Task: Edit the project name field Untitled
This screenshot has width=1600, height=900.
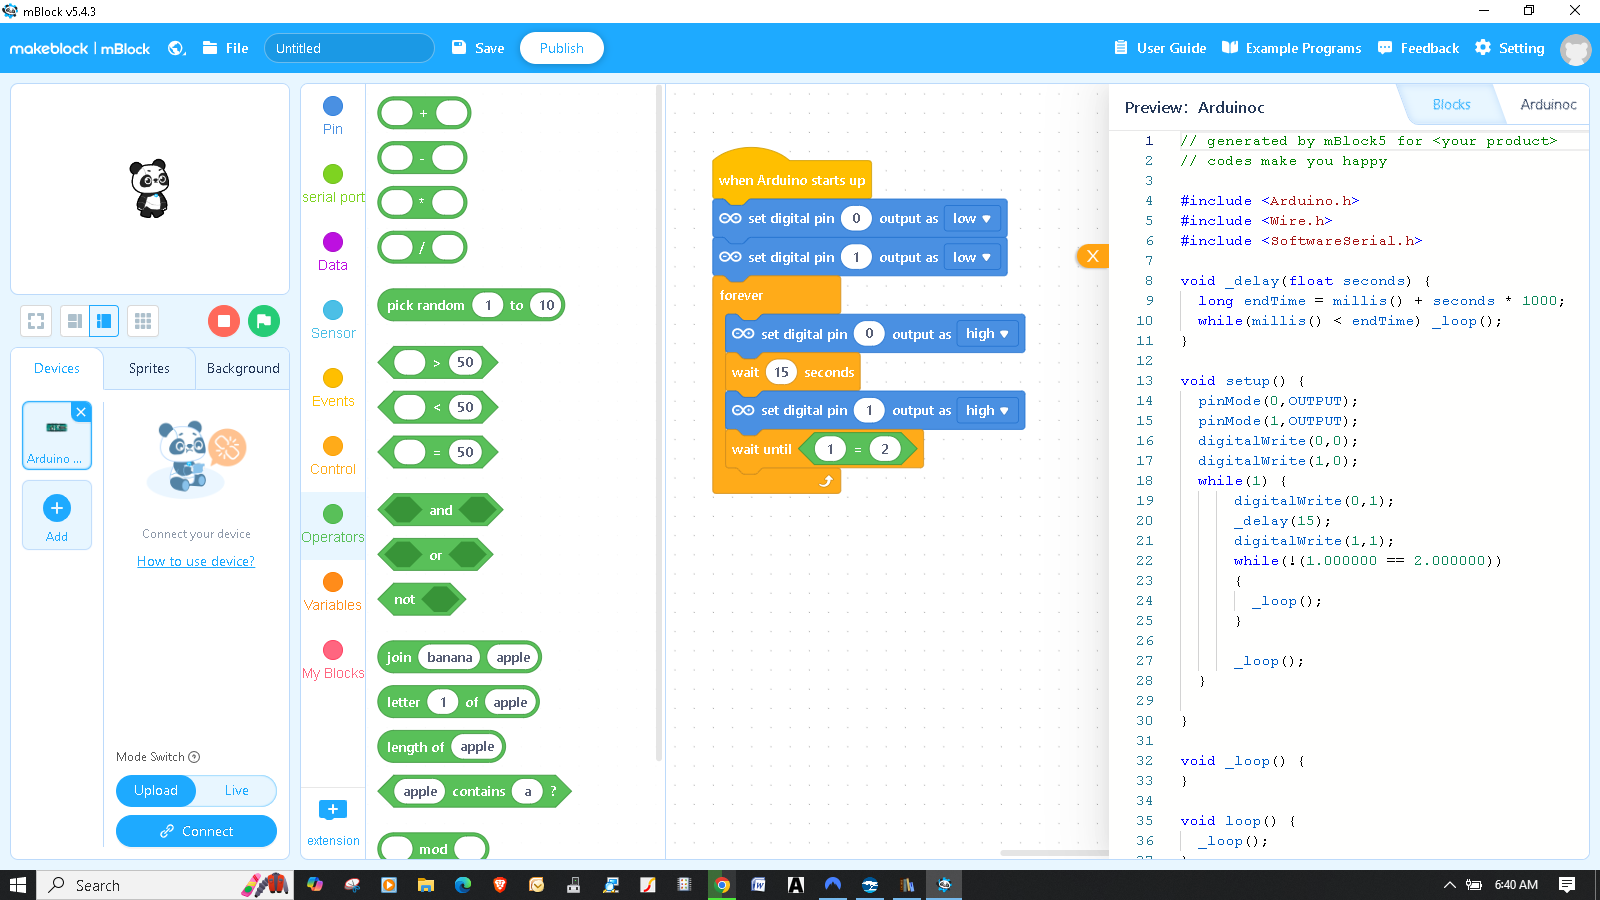Action: click(349, 48)
